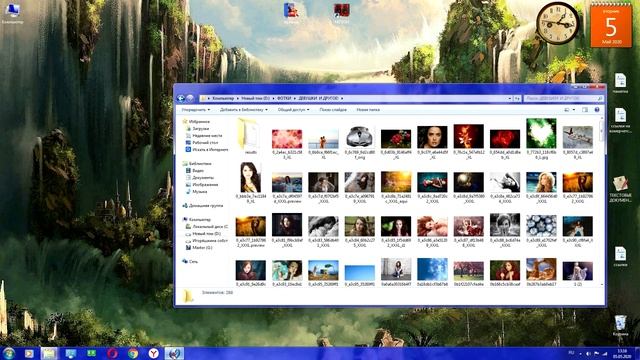This screenshot has height=360, width=640.
Task: Select the yellow folder in file list
Action: pos(250,136)
